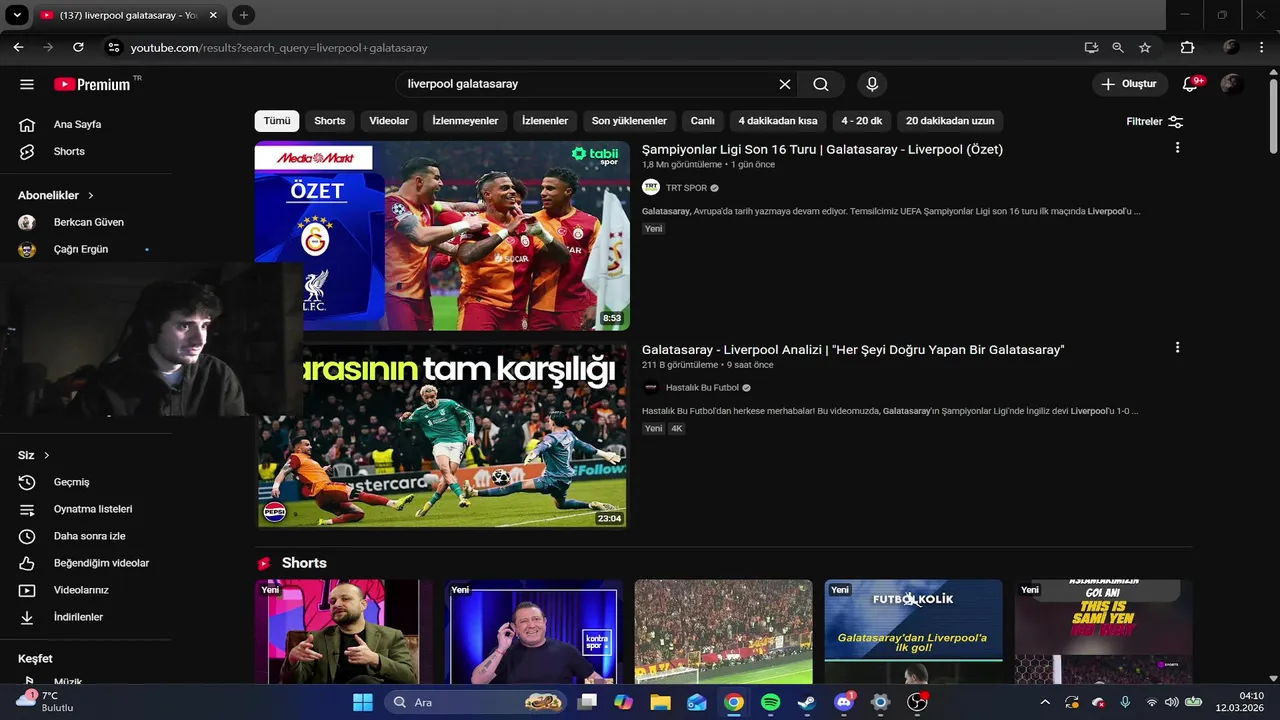
Task: Open the Filtreler filter panel
Action: pos(1155,121)
